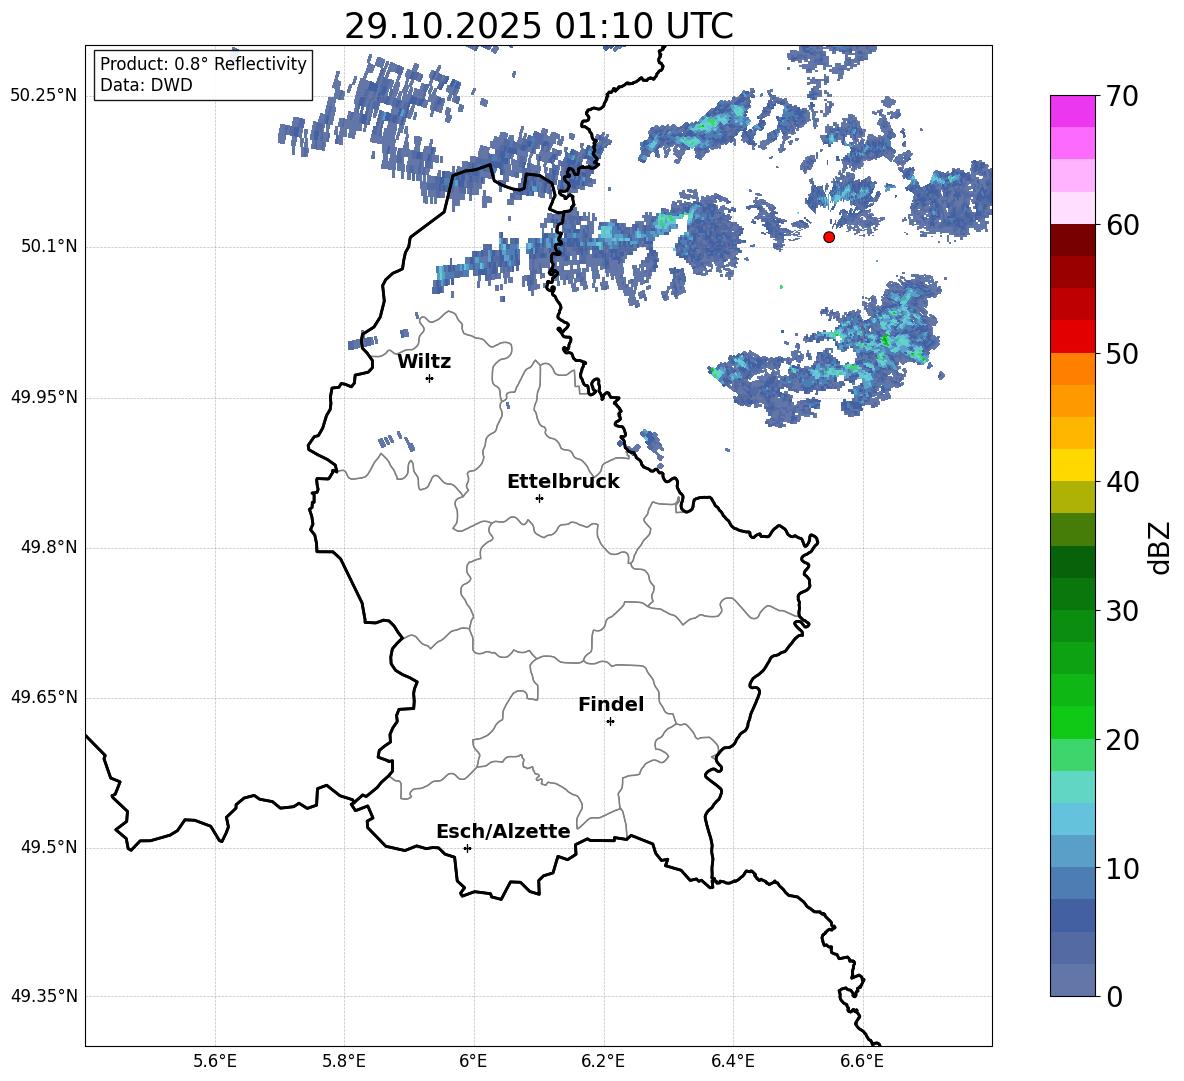Click the dBZ colorbar axis label
This screenshot has height=1081, width=1184.
point(1161,547)
